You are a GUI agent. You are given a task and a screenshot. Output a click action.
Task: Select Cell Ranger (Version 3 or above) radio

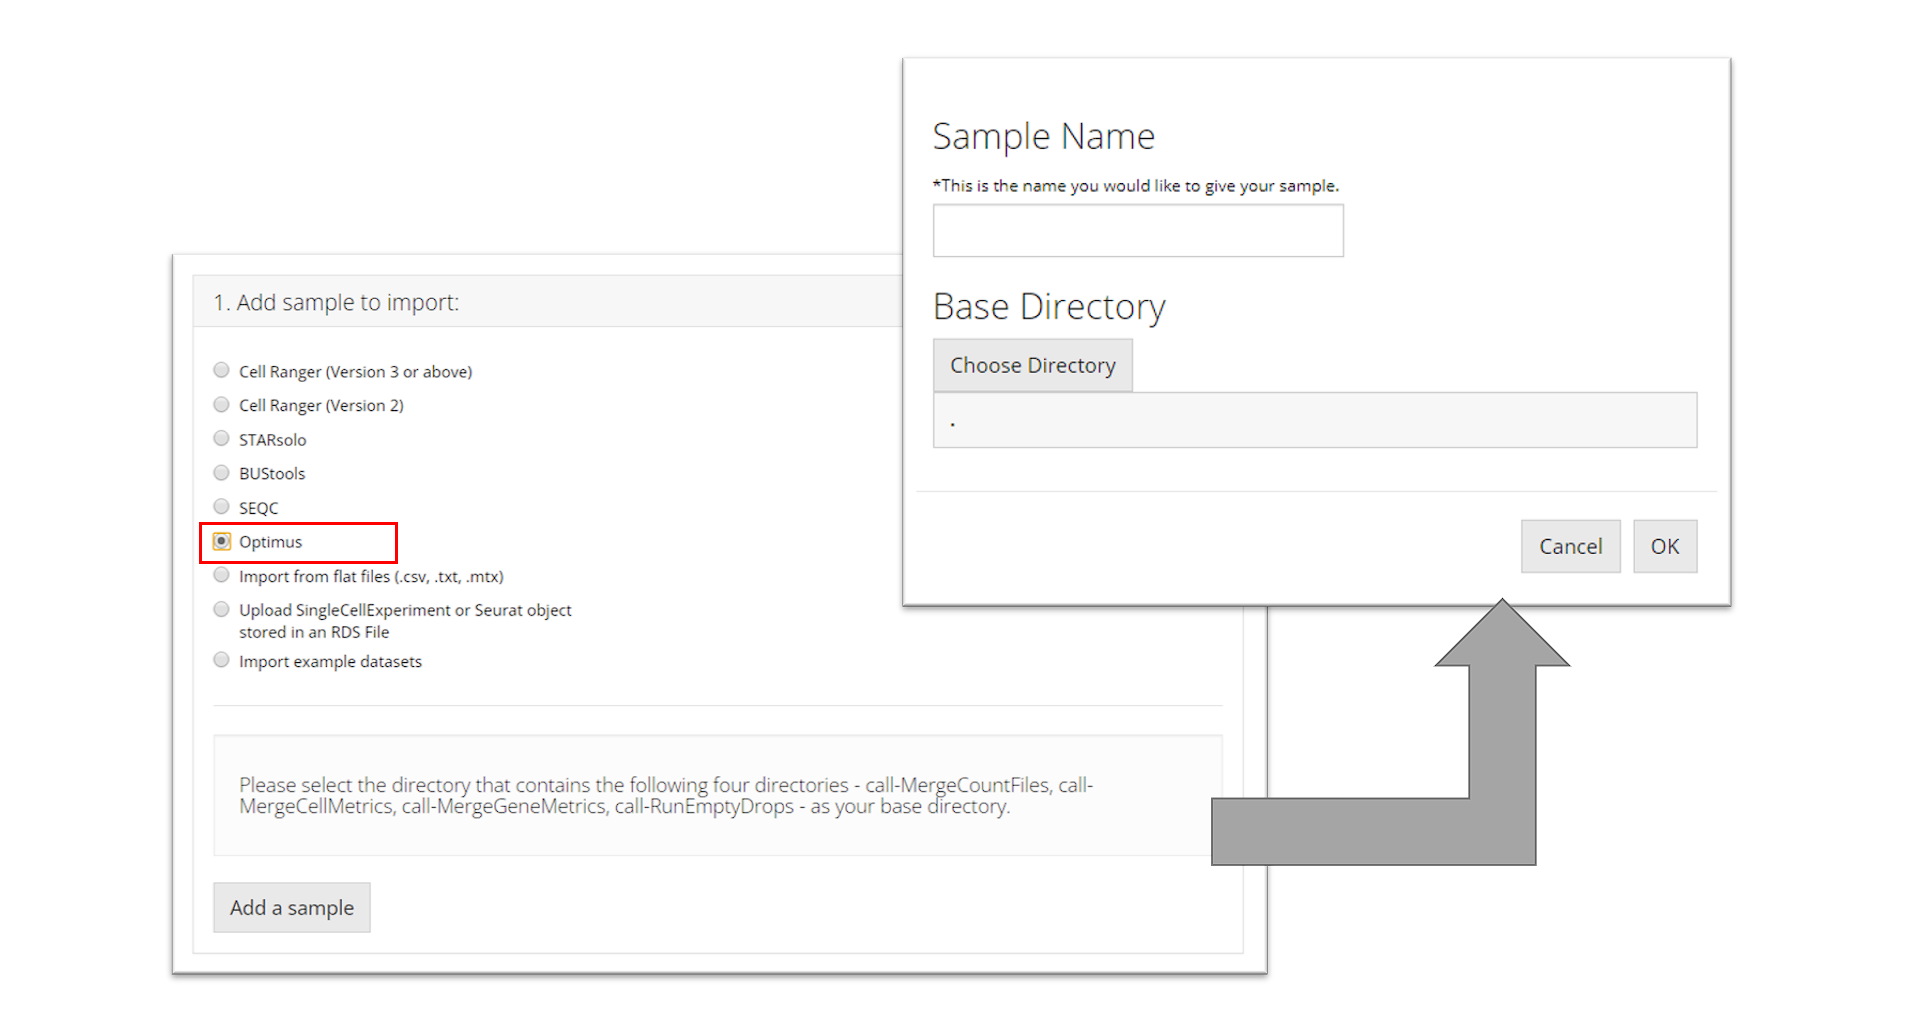click(221, 371)
